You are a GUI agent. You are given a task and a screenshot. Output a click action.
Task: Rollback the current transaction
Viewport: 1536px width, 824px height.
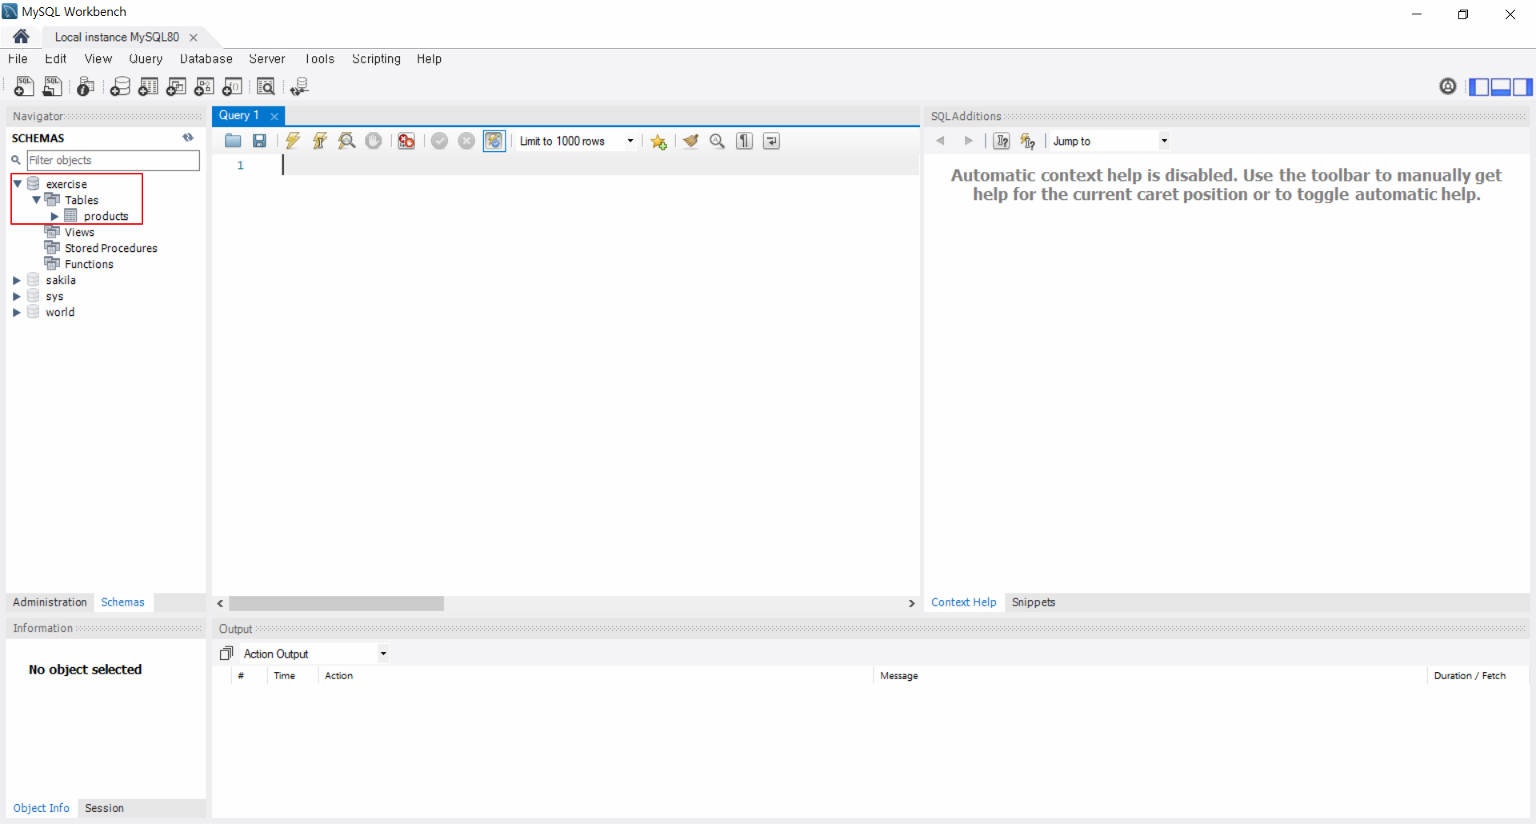pyautogui.click(x=466, y=141)
